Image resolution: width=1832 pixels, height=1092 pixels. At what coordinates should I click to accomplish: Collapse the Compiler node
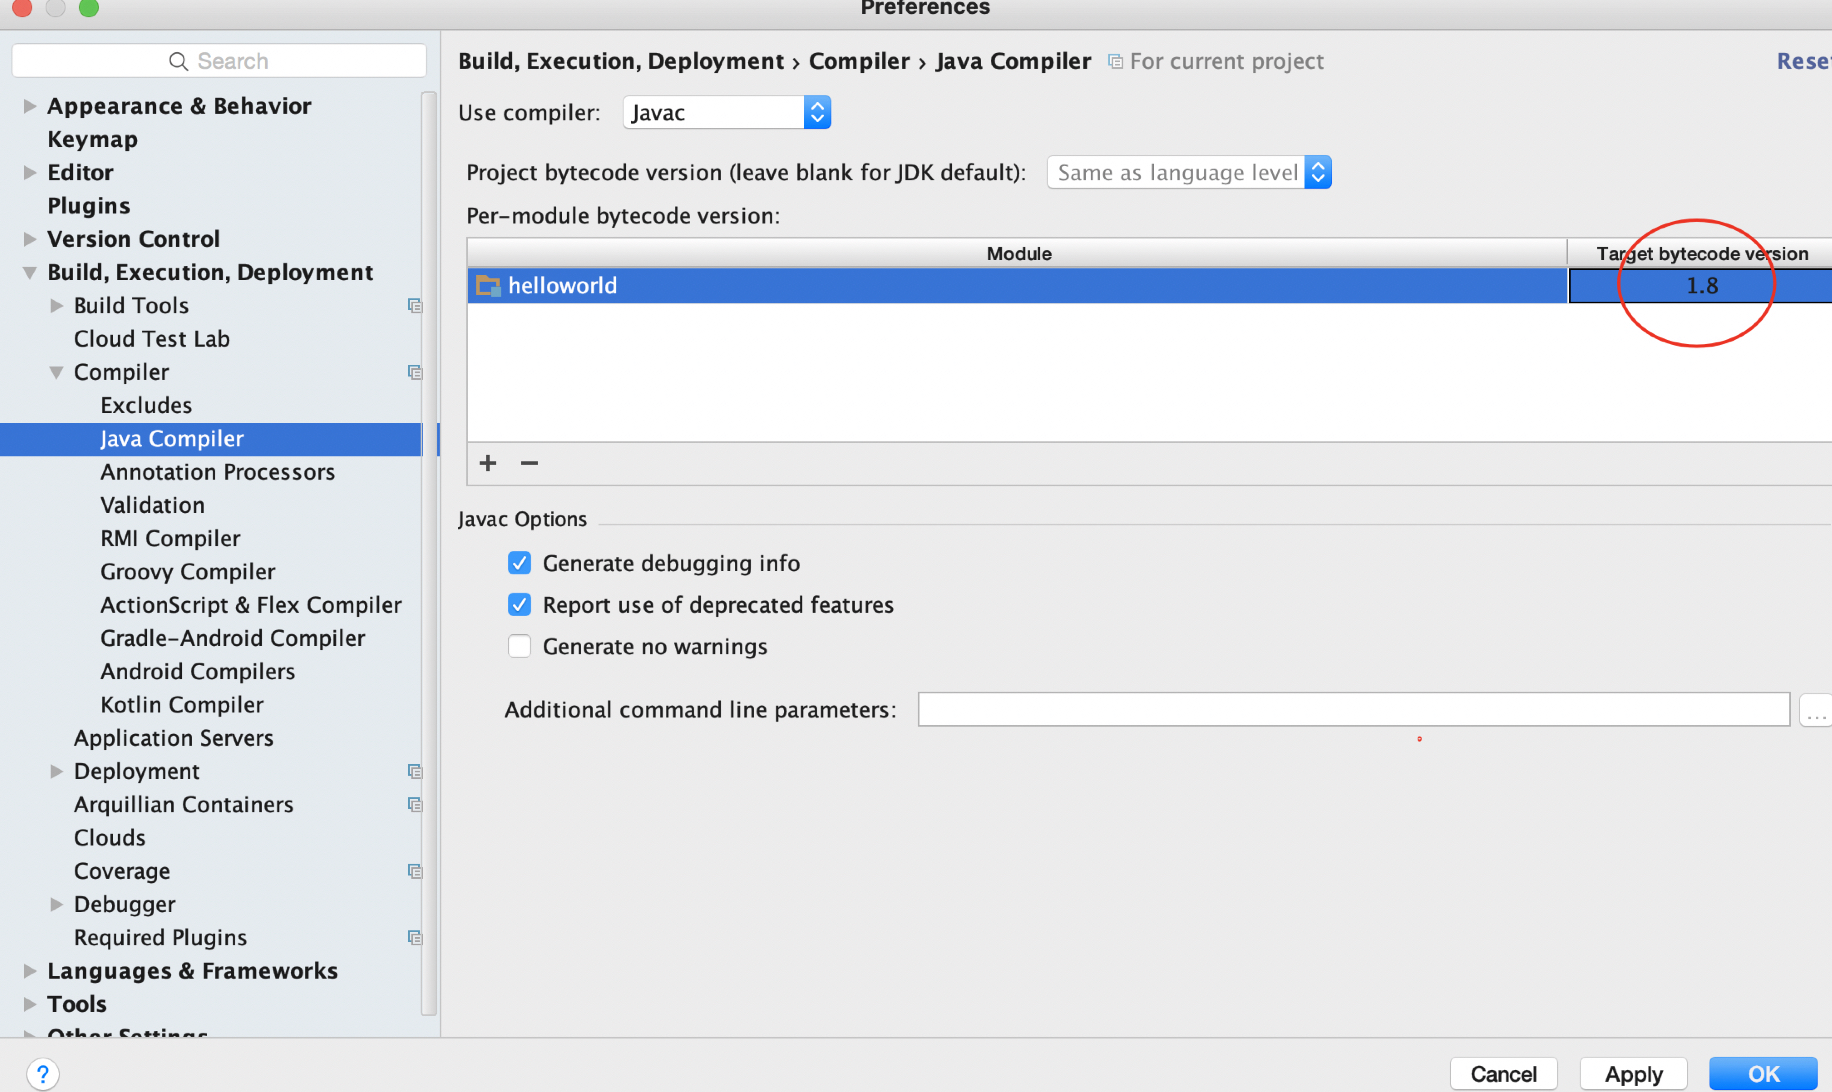[57, 372]
